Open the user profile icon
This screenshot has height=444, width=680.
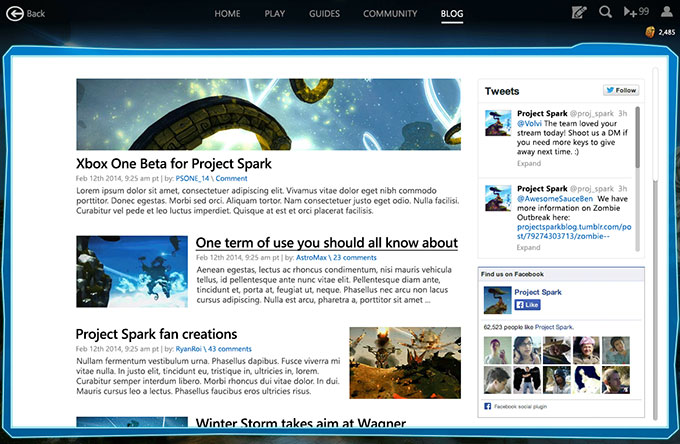point(667,11)
